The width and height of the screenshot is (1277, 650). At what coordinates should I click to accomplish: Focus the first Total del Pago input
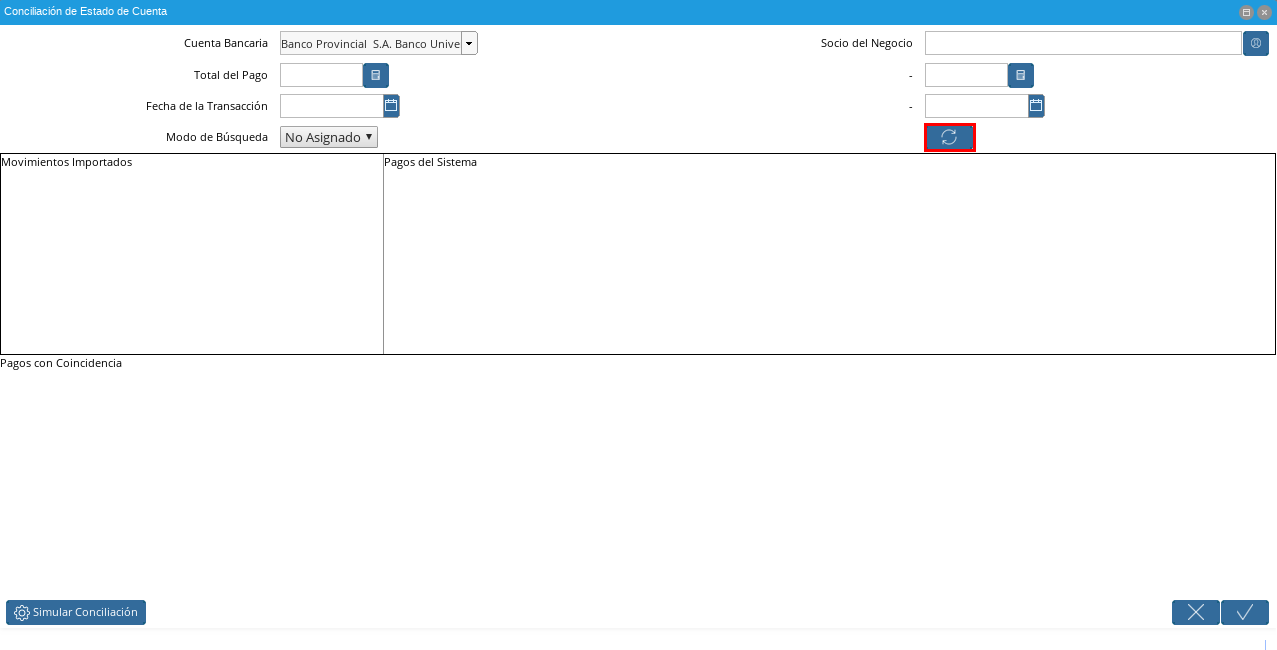321,75
